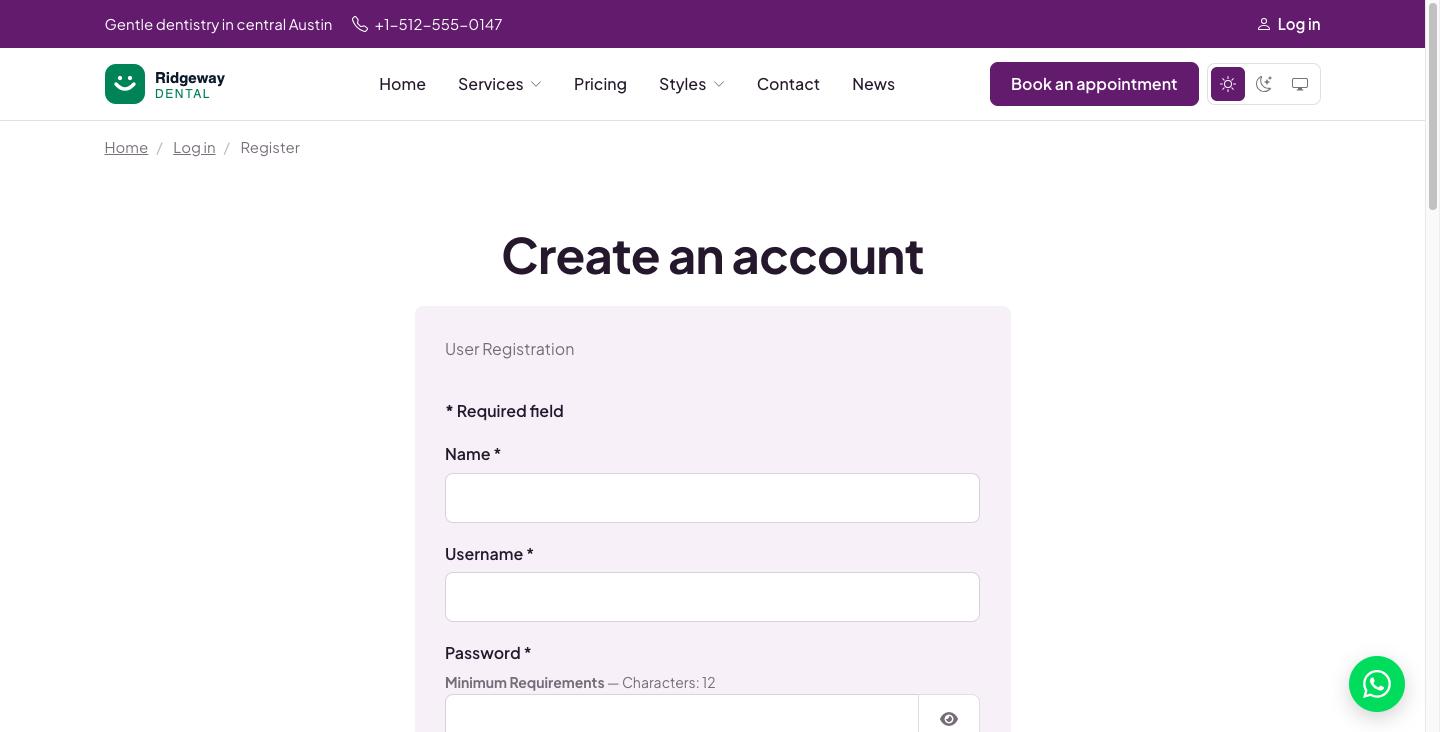Screen dimensions: 1440x732
Task: Expand the Styles dropdown menu
Action: coord(692,84)
